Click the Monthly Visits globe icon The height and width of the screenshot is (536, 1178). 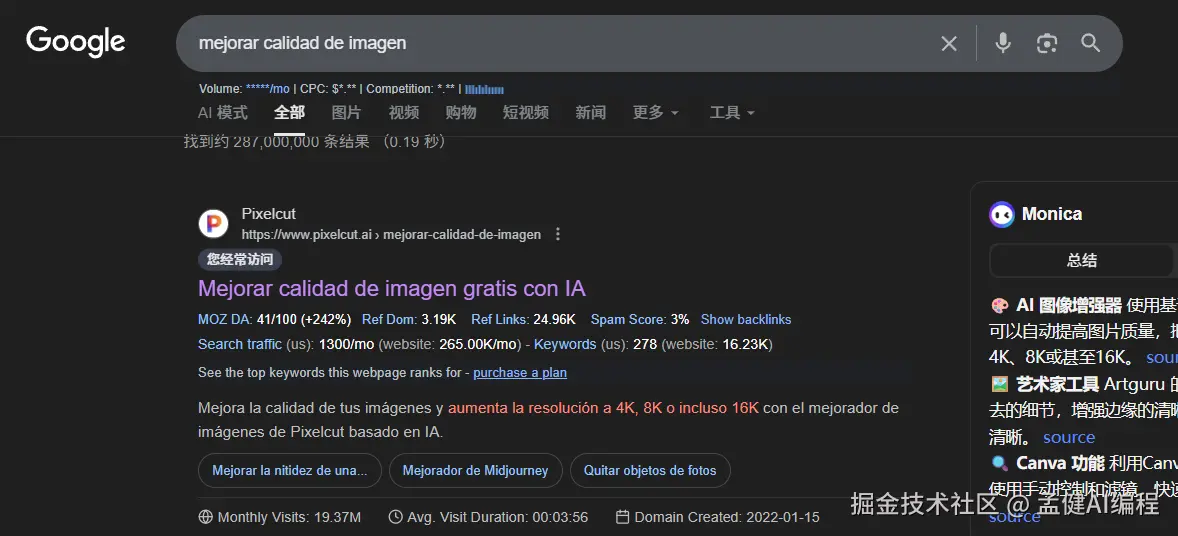point(205,517)
